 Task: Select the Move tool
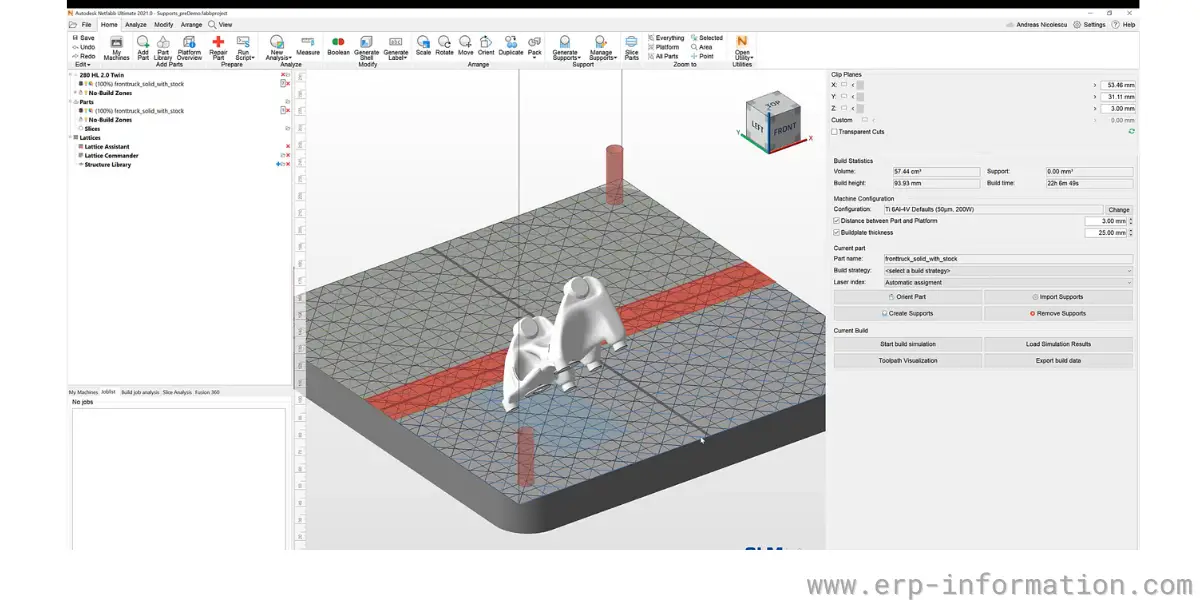click(x=465, y=45)
